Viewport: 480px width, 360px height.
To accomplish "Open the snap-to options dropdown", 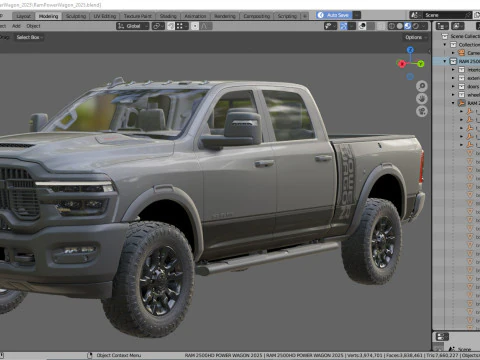I will (x=182, y=26).
